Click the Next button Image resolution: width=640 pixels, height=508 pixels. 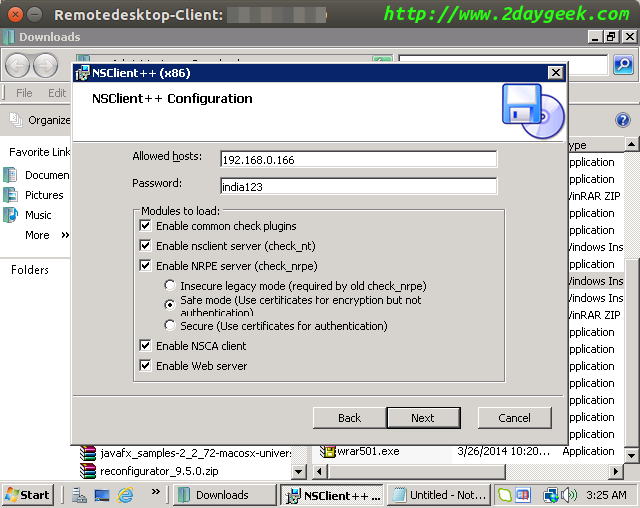(423, 418)
